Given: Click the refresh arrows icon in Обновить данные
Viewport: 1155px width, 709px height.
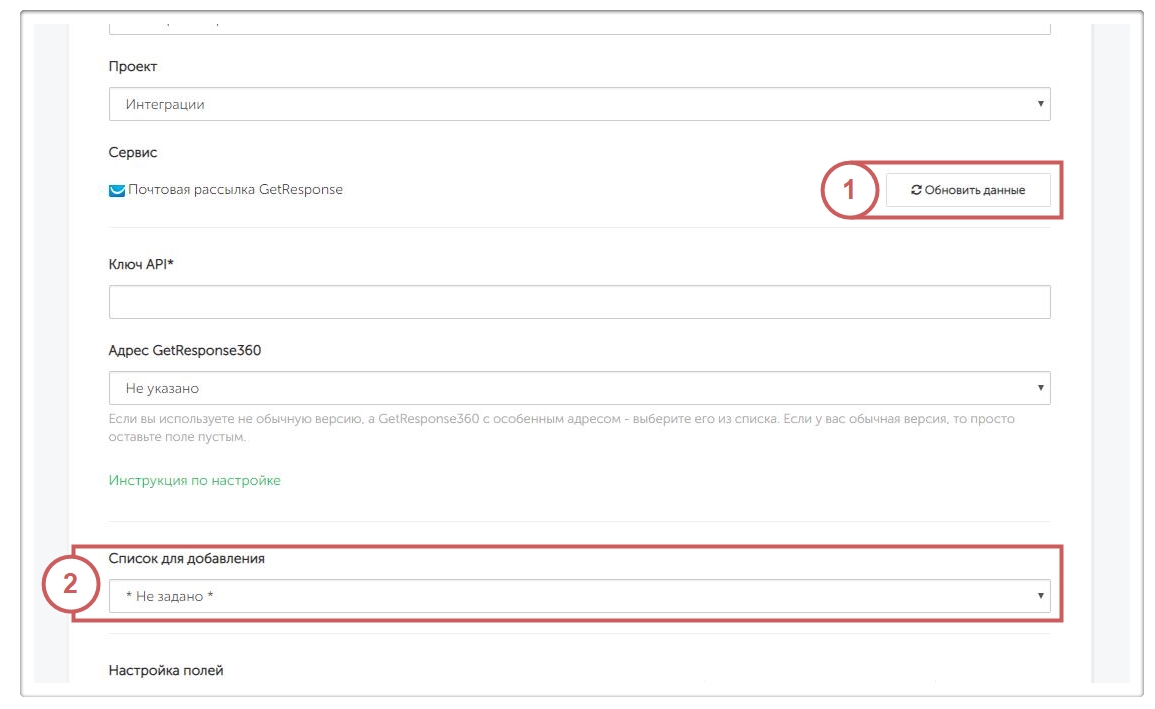Looking at the screenshot, I should pos(915,190).
